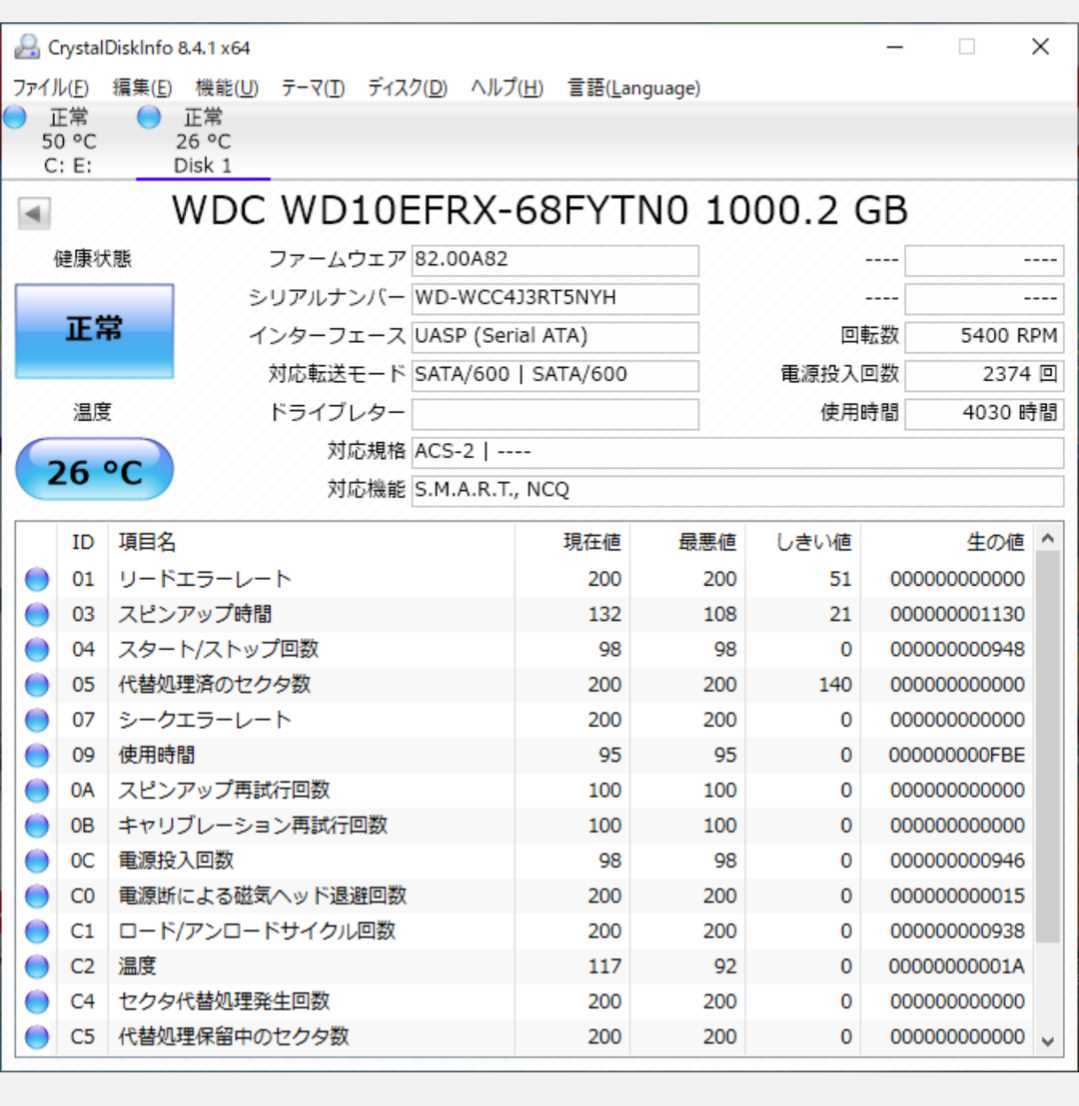Click the status icon for row 0B キャリブレーション再試行回数
Viewport: 1079px width, 1106px height.
(37, 825)
